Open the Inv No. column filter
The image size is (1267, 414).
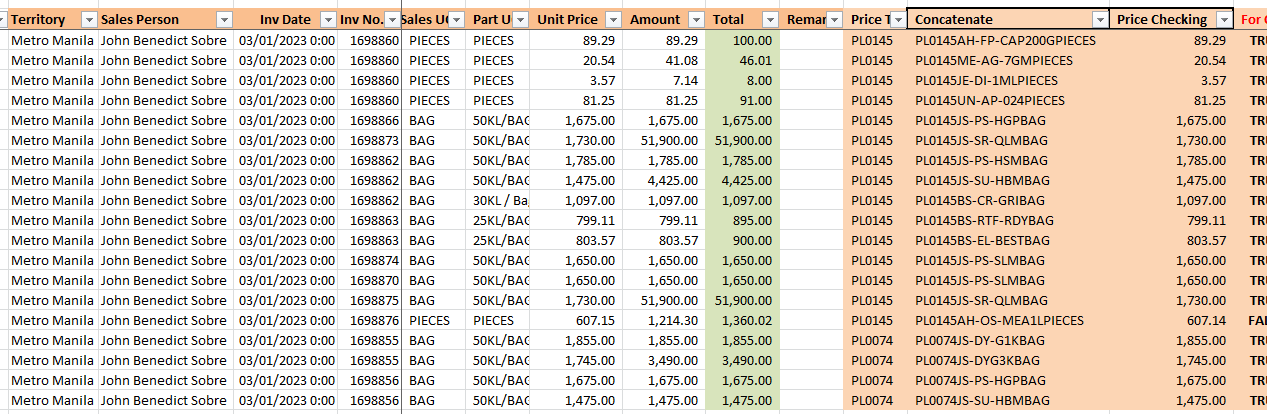391,20
